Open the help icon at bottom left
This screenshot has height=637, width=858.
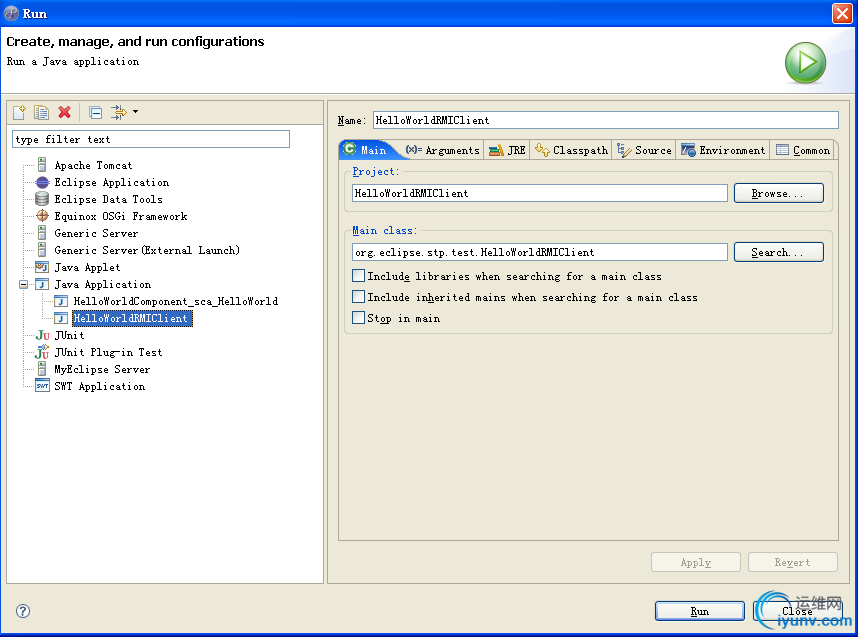point(23,611)
